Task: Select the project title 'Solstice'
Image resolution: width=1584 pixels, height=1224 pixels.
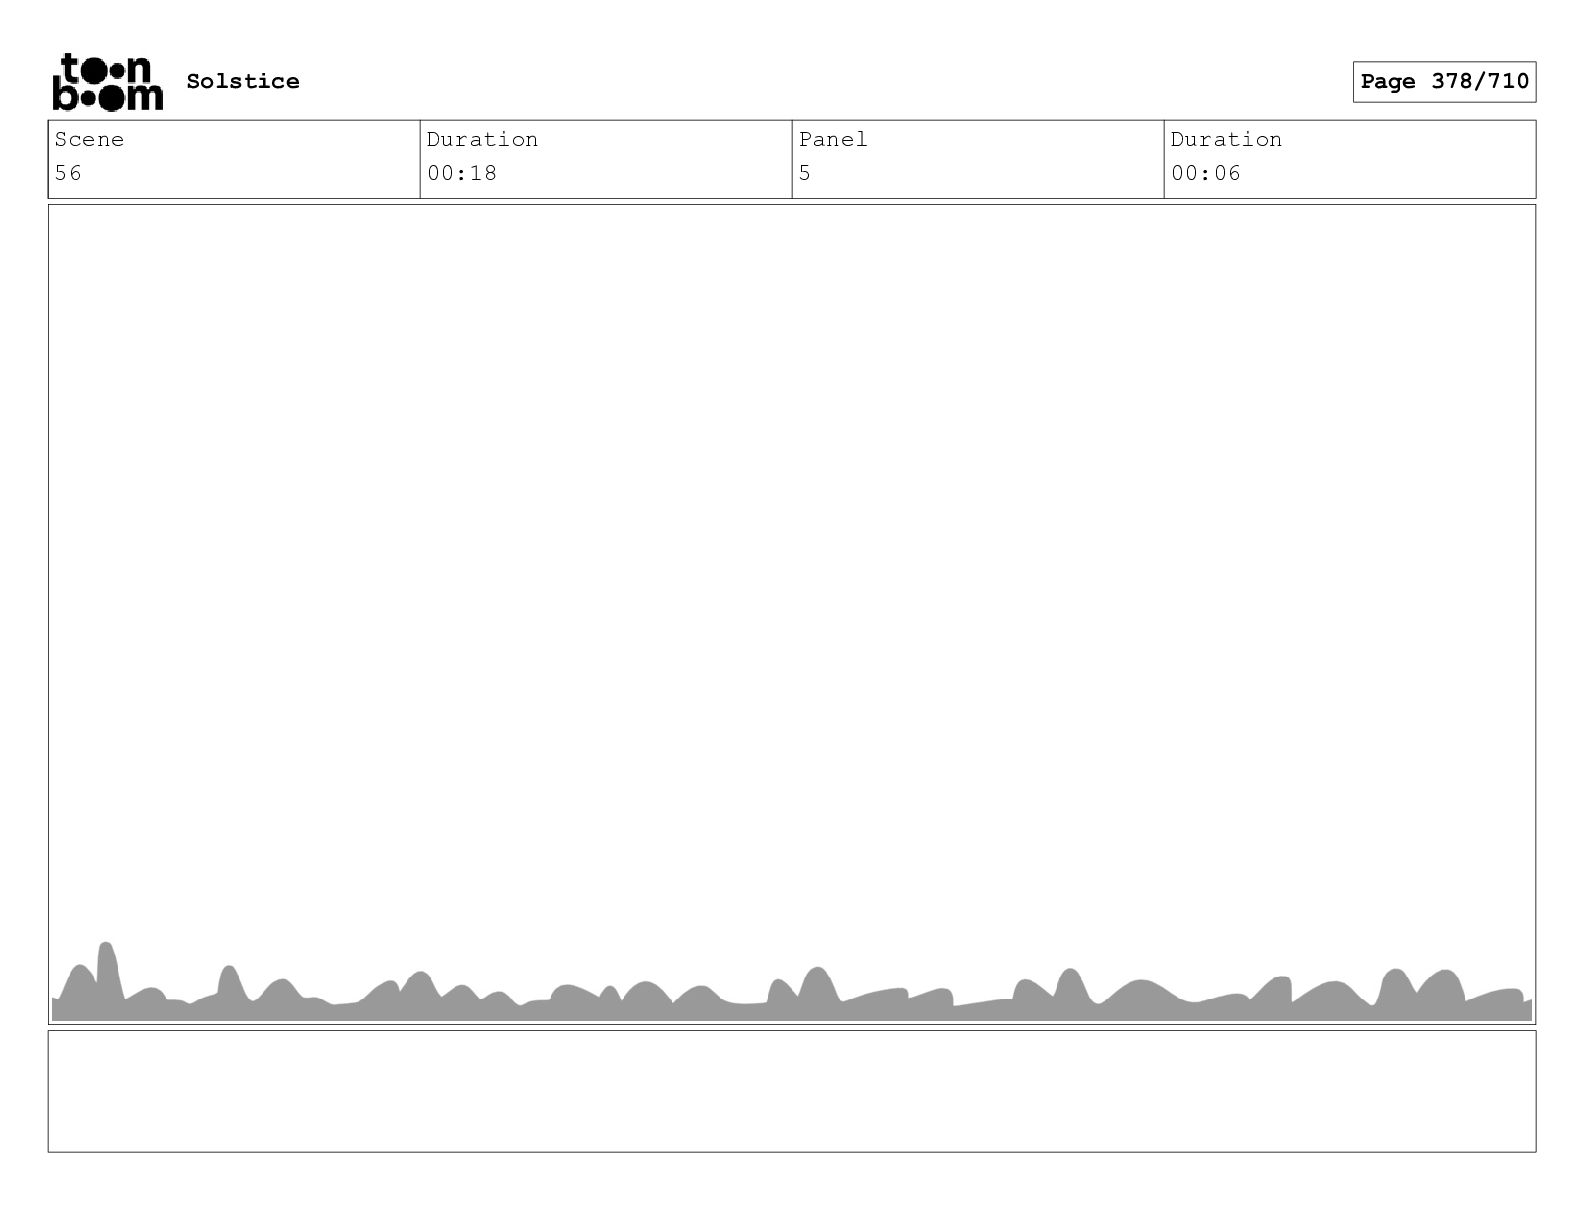Action: click(x=243, y=81)
